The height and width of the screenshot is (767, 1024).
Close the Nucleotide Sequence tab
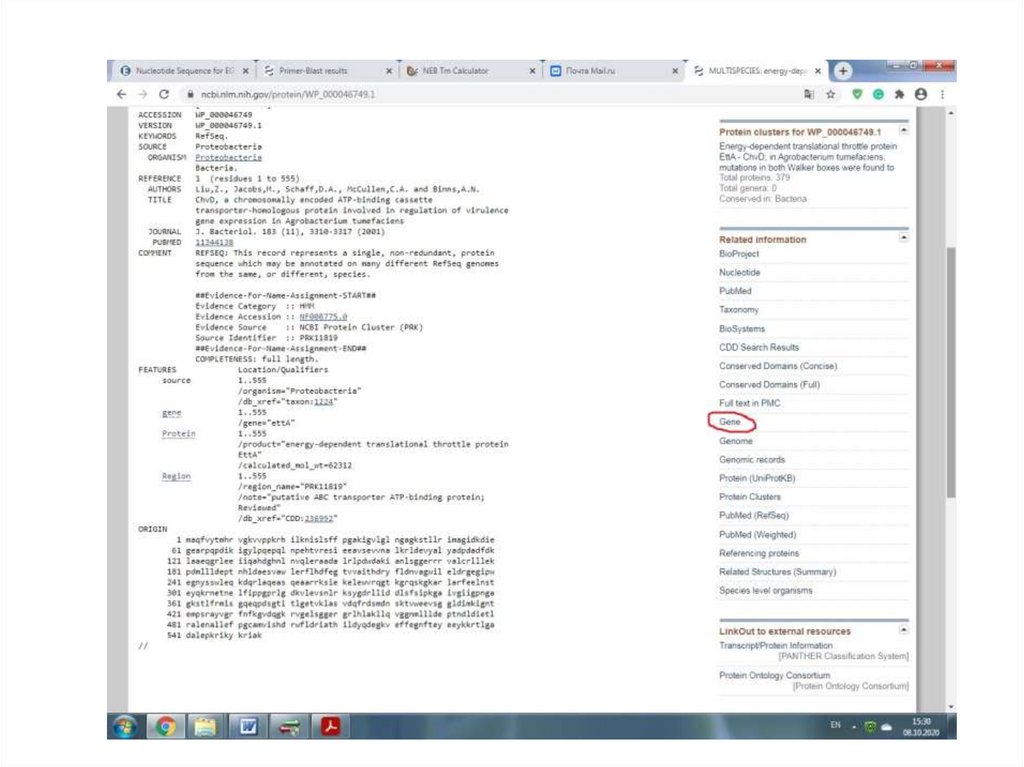(x=246, y=71)
